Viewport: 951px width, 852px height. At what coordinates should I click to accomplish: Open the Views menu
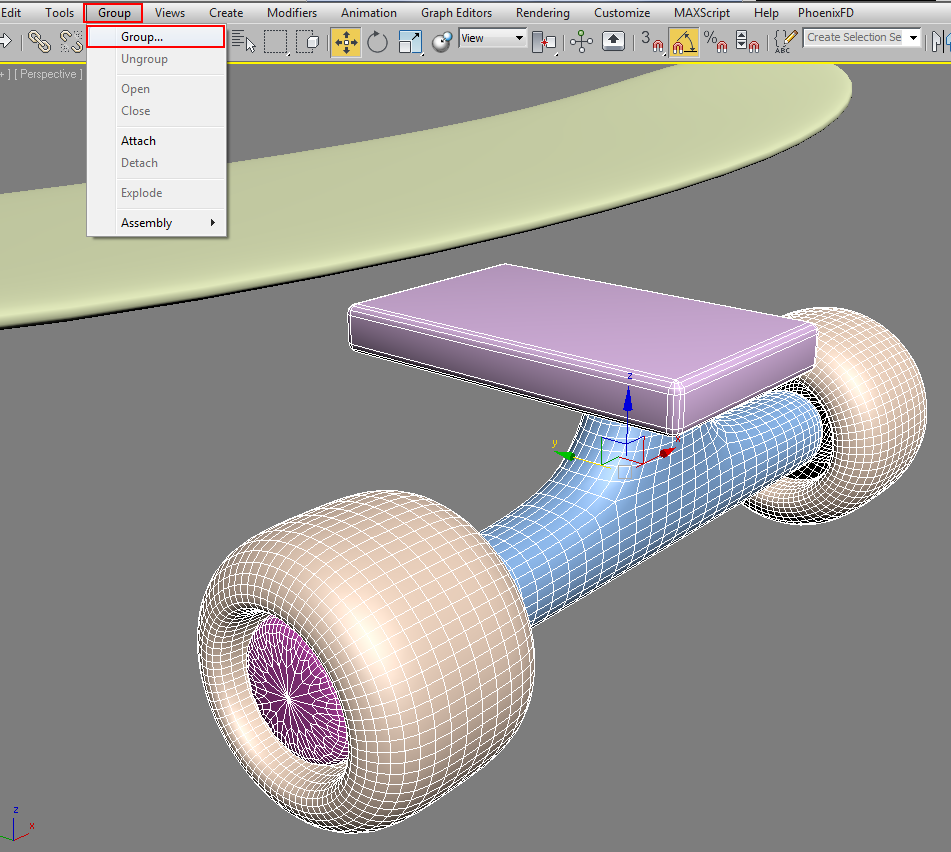170,13
